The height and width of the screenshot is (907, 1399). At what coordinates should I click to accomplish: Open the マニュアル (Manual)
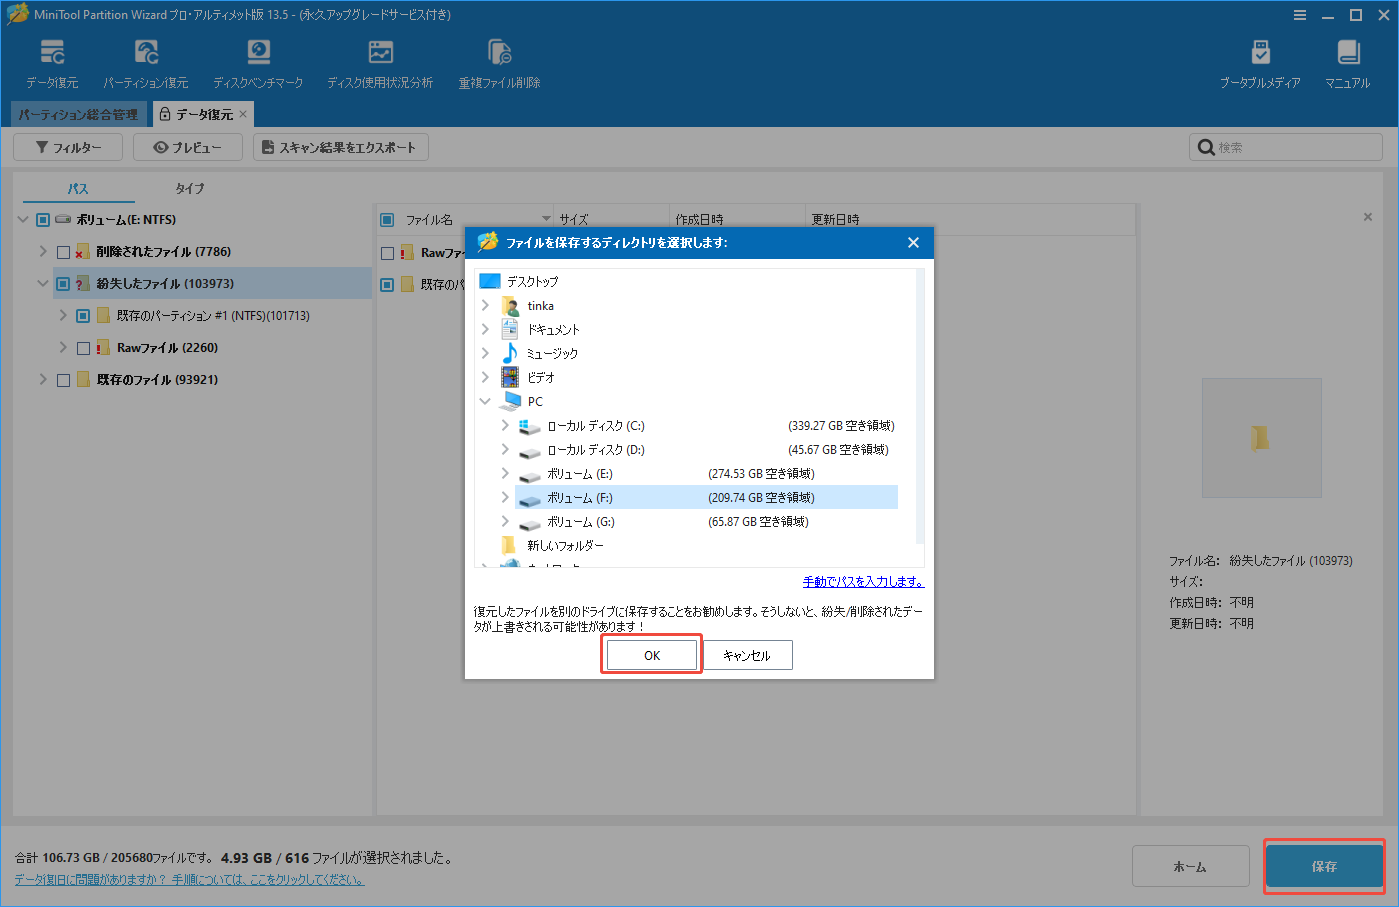coord(1347,60)
